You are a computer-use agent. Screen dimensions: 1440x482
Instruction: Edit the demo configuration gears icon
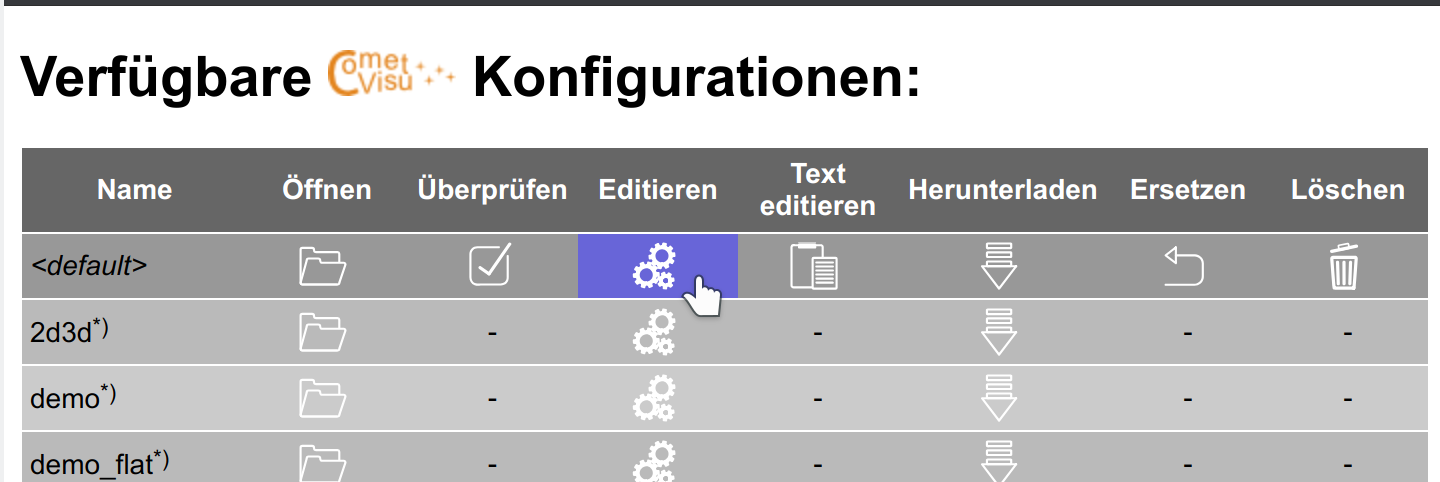pyautogui.click(x=655, y=399)
